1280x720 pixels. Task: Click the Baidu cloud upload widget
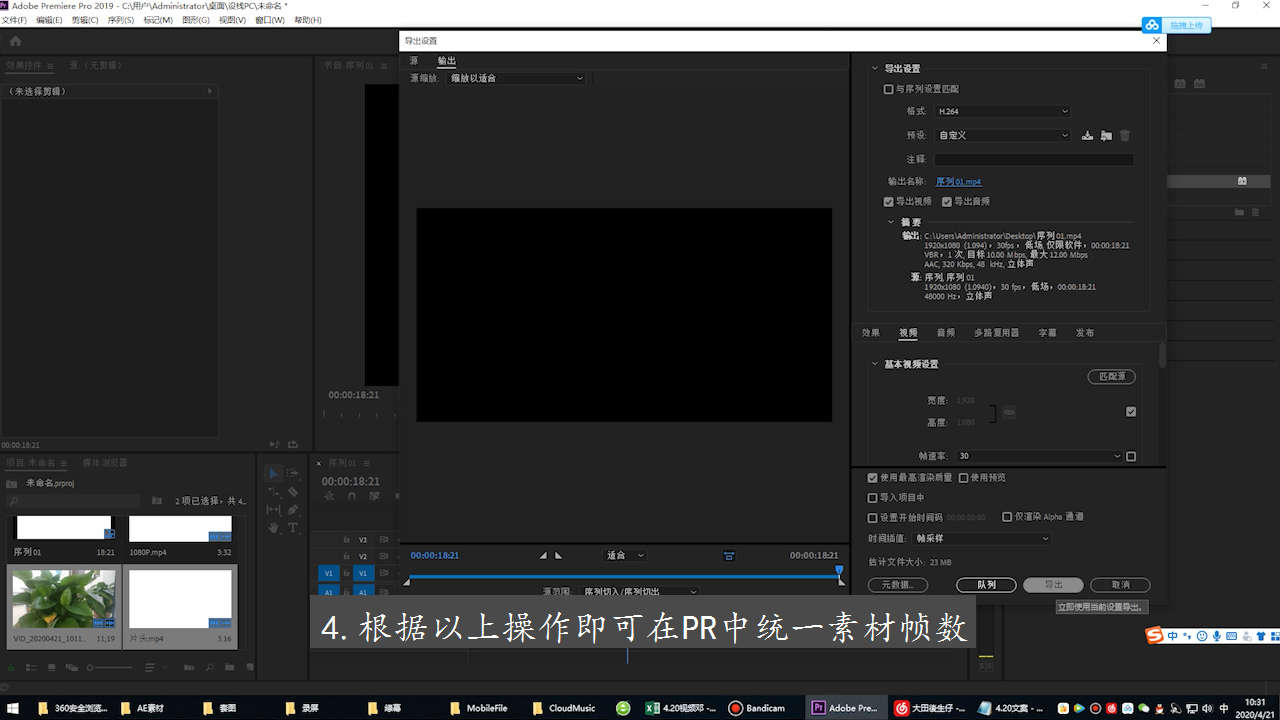1176,25
